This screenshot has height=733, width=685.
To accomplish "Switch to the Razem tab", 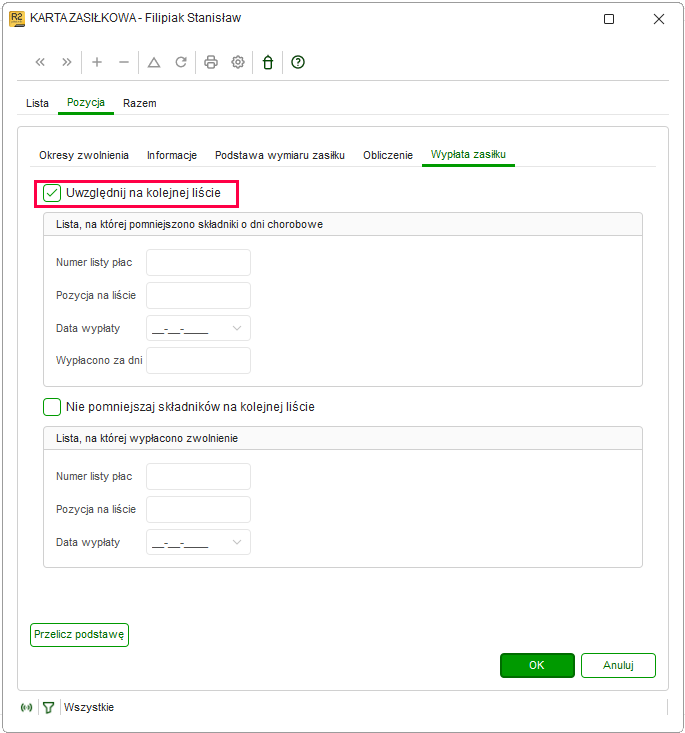I will click(x=139, y=103).
